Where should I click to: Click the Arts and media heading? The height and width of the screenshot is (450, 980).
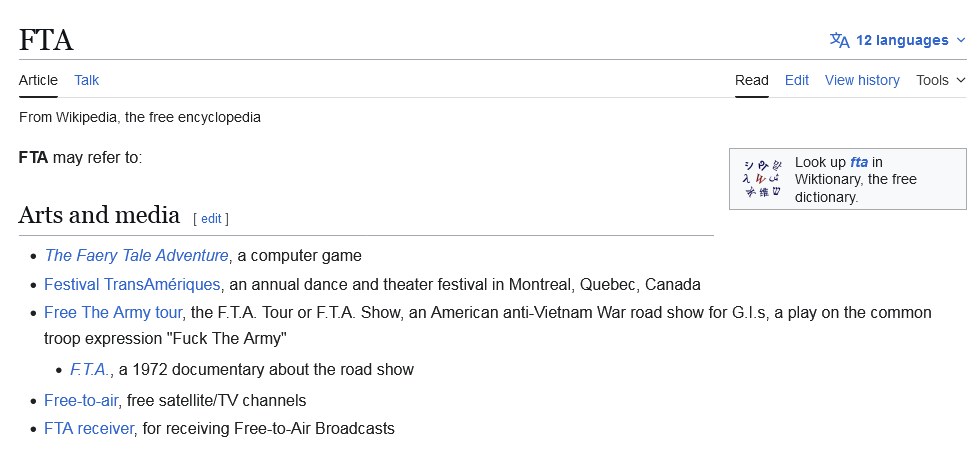99,215
